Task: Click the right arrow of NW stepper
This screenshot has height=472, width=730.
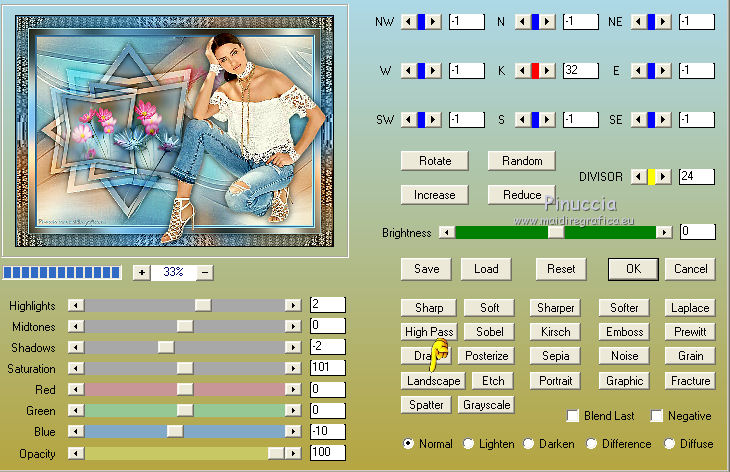Action: [x=433, y=21]
